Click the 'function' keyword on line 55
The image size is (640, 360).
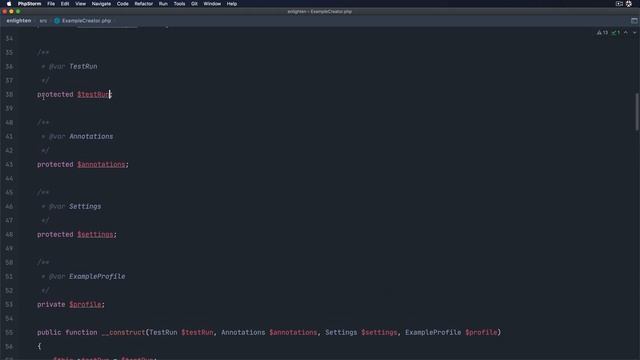[81, 332]
